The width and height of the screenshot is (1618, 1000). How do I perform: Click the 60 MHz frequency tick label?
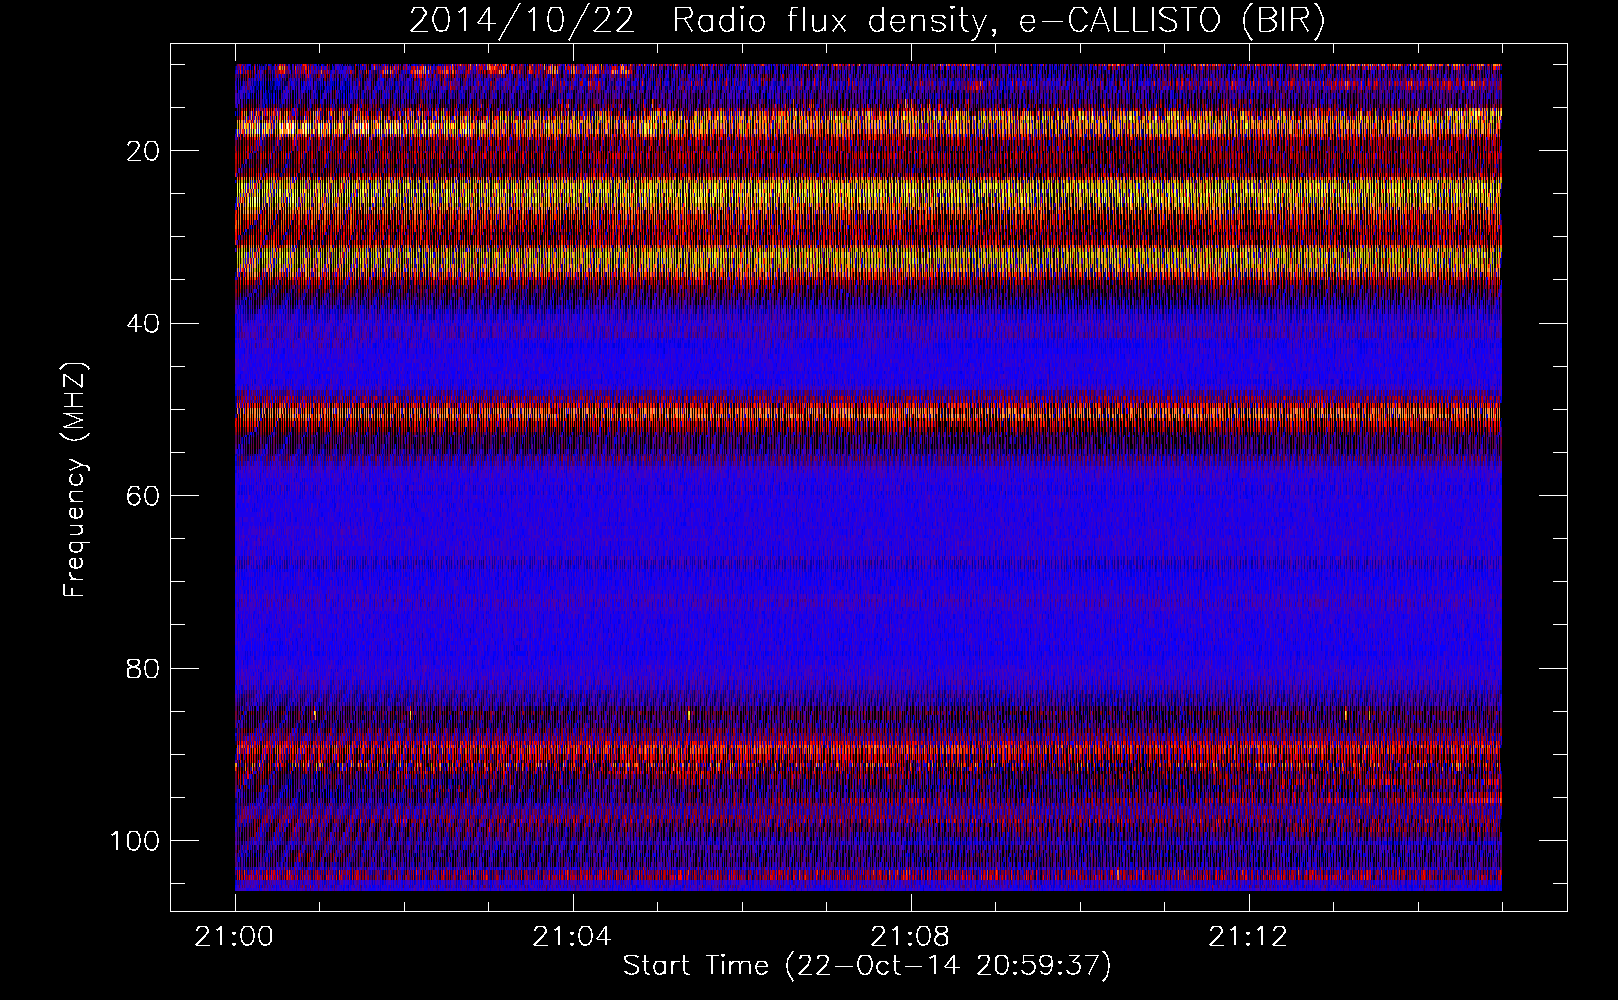(143, 496)
